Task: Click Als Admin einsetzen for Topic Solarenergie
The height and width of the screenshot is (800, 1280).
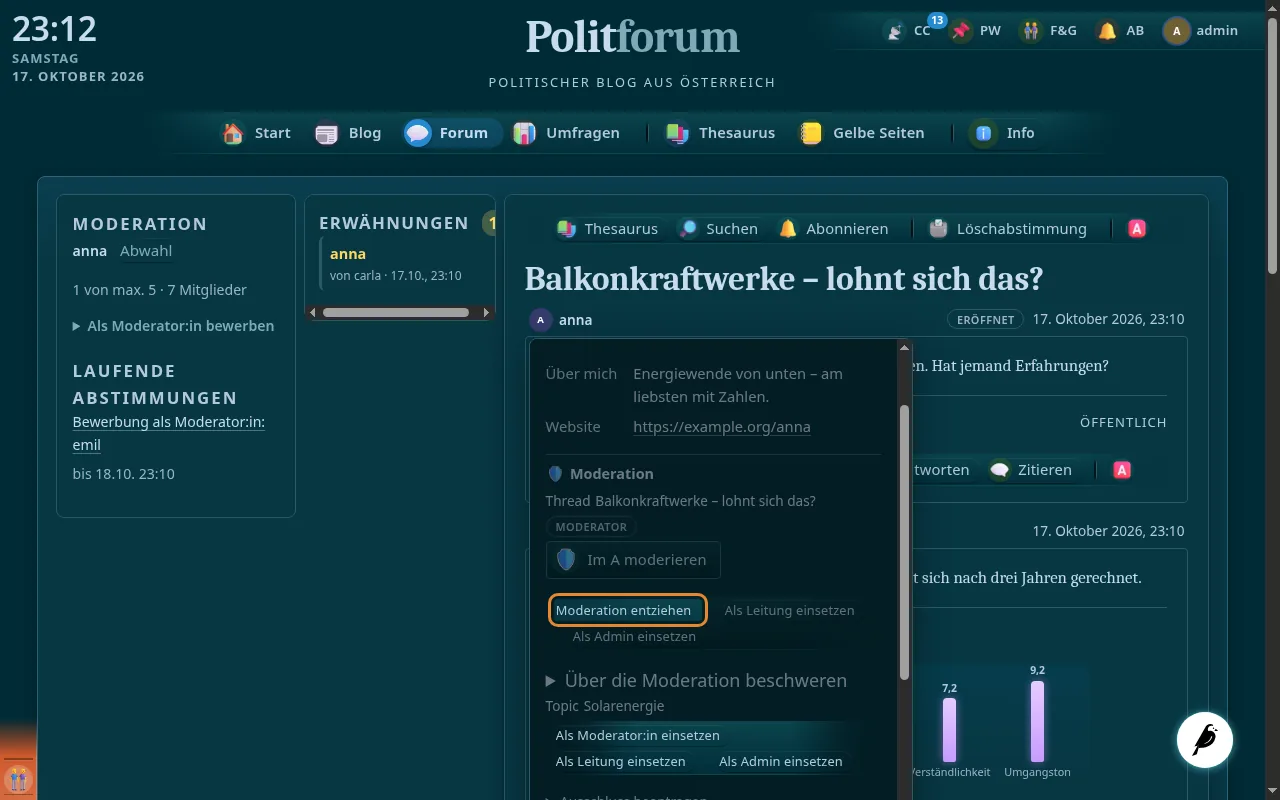Action: [781, 761]
